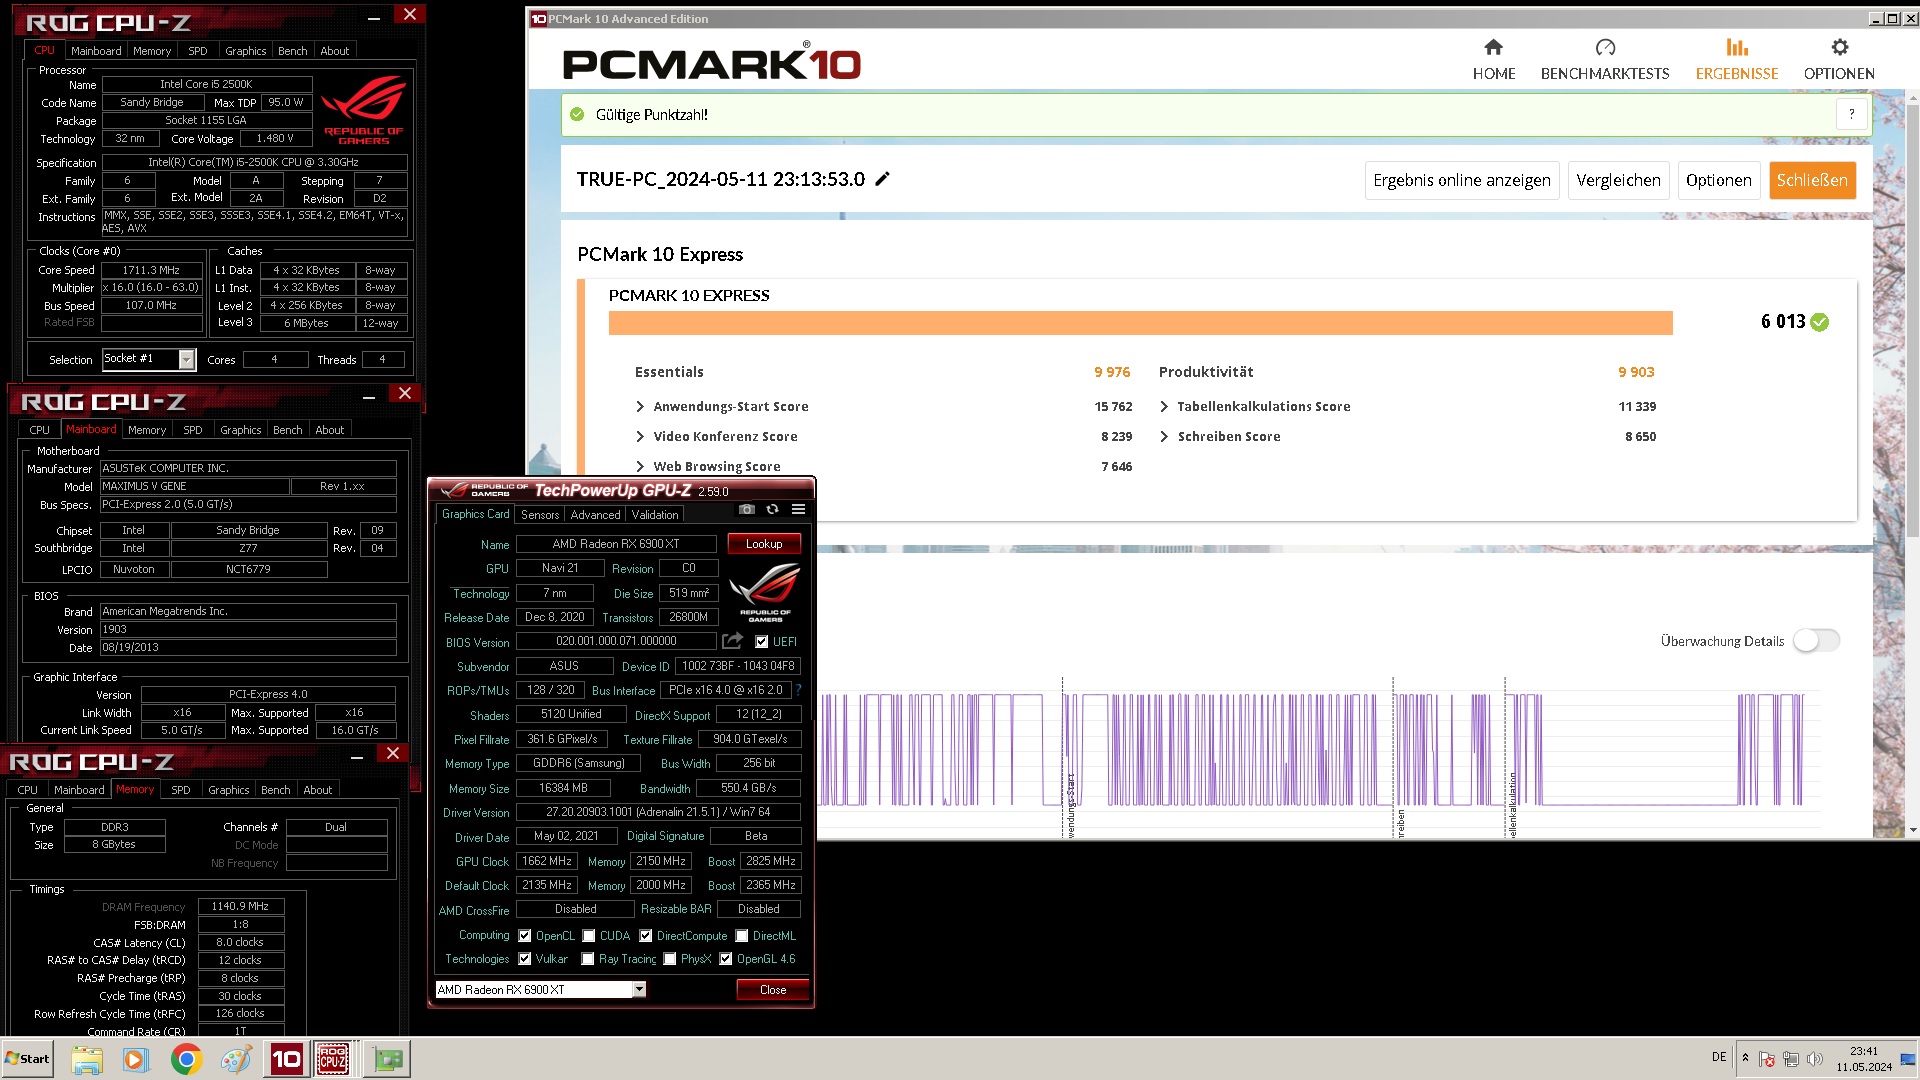Switch to GPU-Z graphics card taskbar icon
This screenshot has width=1920, height=1080.
[x=386, y=1059]
